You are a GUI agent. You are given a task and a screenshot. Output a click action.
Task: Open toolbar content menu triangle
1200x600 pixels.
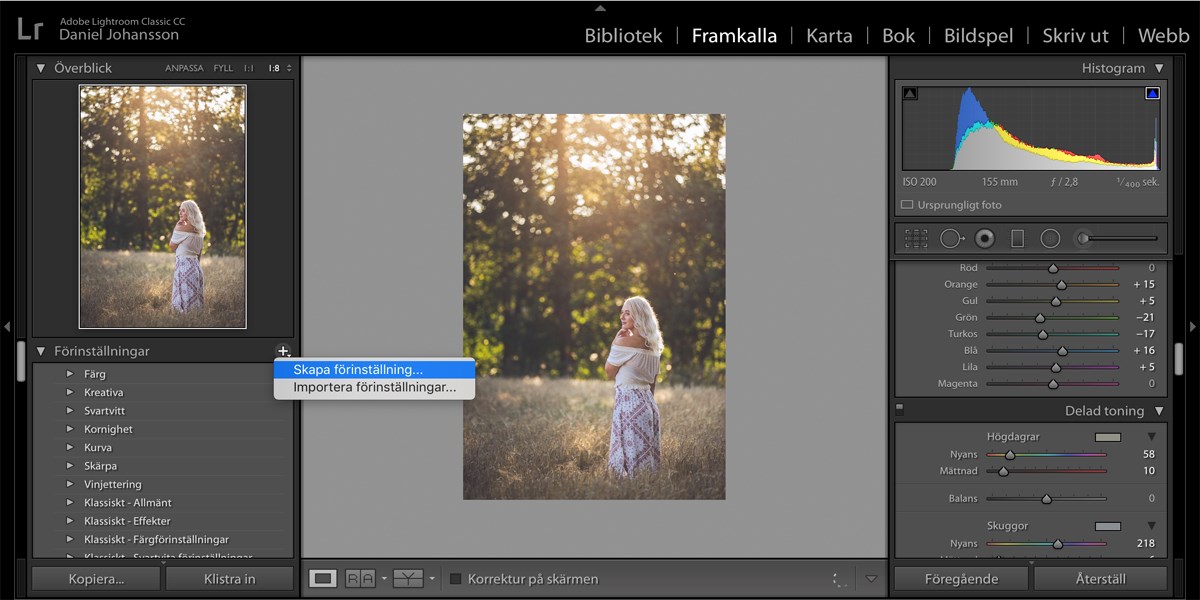[x=871, y=579]
